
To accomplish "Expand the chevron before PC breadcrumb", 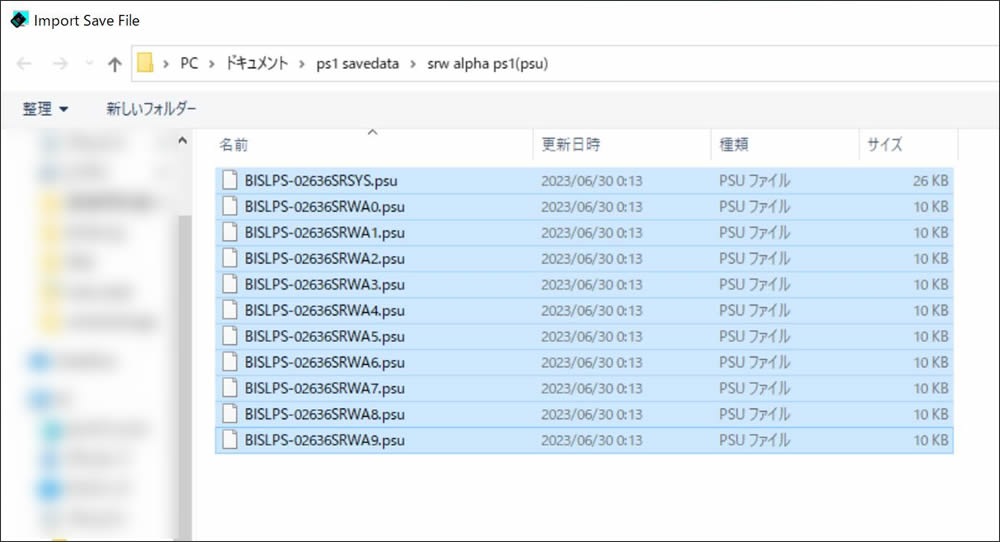I will pos(166,64).
